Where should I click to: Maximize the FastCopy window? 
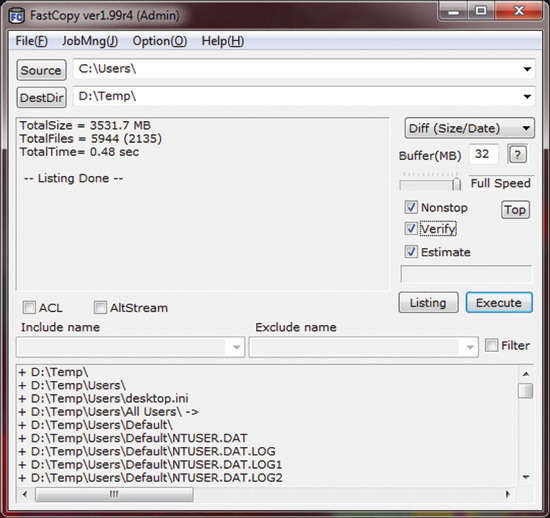[x=481, y=12]
